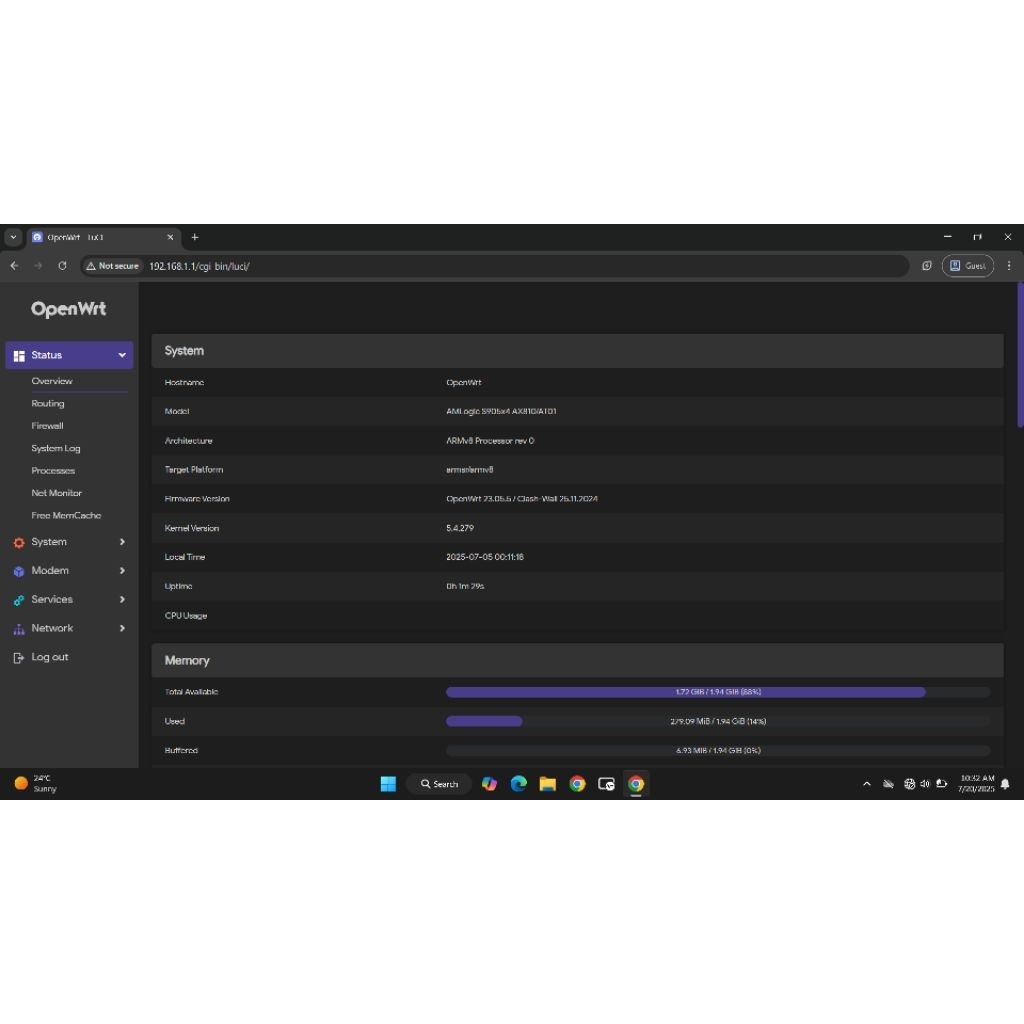The image size is (1024, 1024).
Task: Click the Uptime value text
Action: pos(465,586)
